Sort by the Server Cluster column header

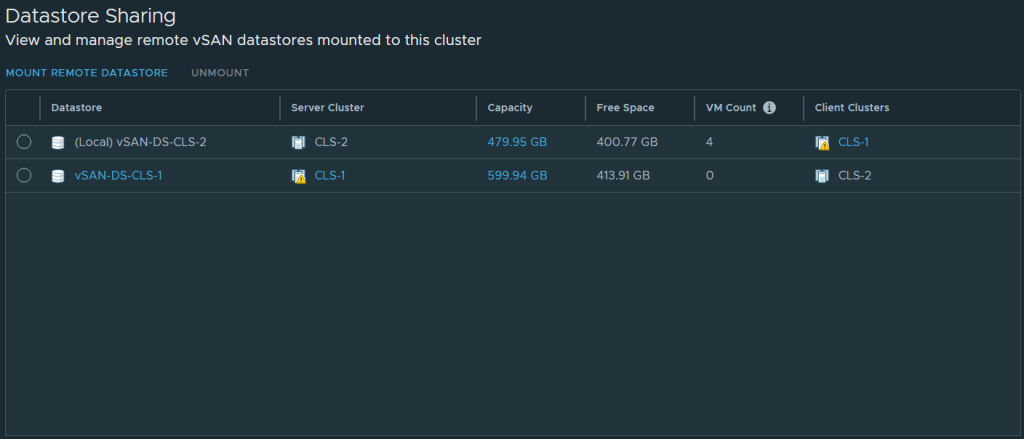(x=327, y=108)
